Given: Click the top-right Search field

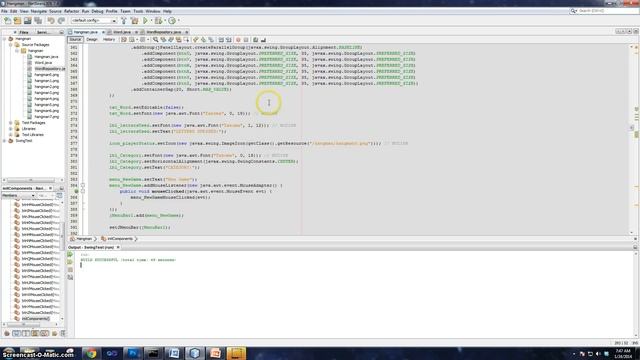Looking at the screenshot, I should 604,11.
